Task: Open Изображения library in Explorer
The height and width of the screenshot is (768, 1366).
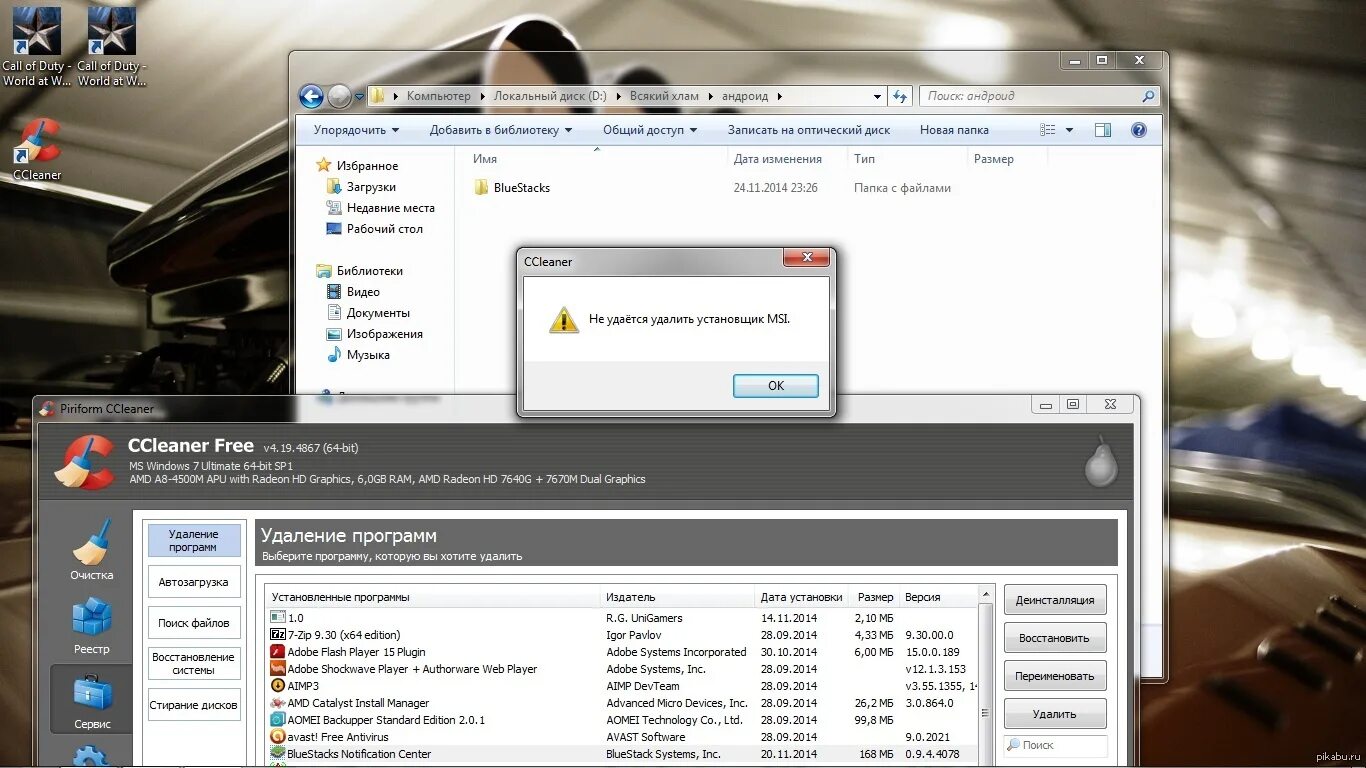Action: click(375, 334)
